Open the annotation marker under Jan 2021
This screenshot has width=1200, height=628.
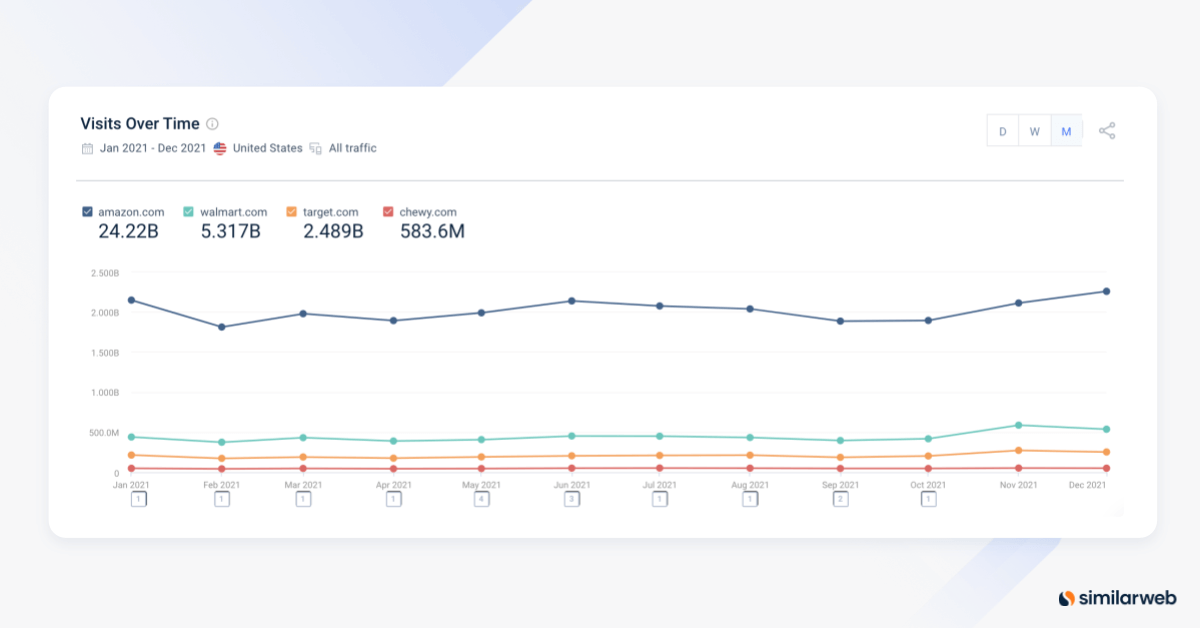tap(140, 499)
